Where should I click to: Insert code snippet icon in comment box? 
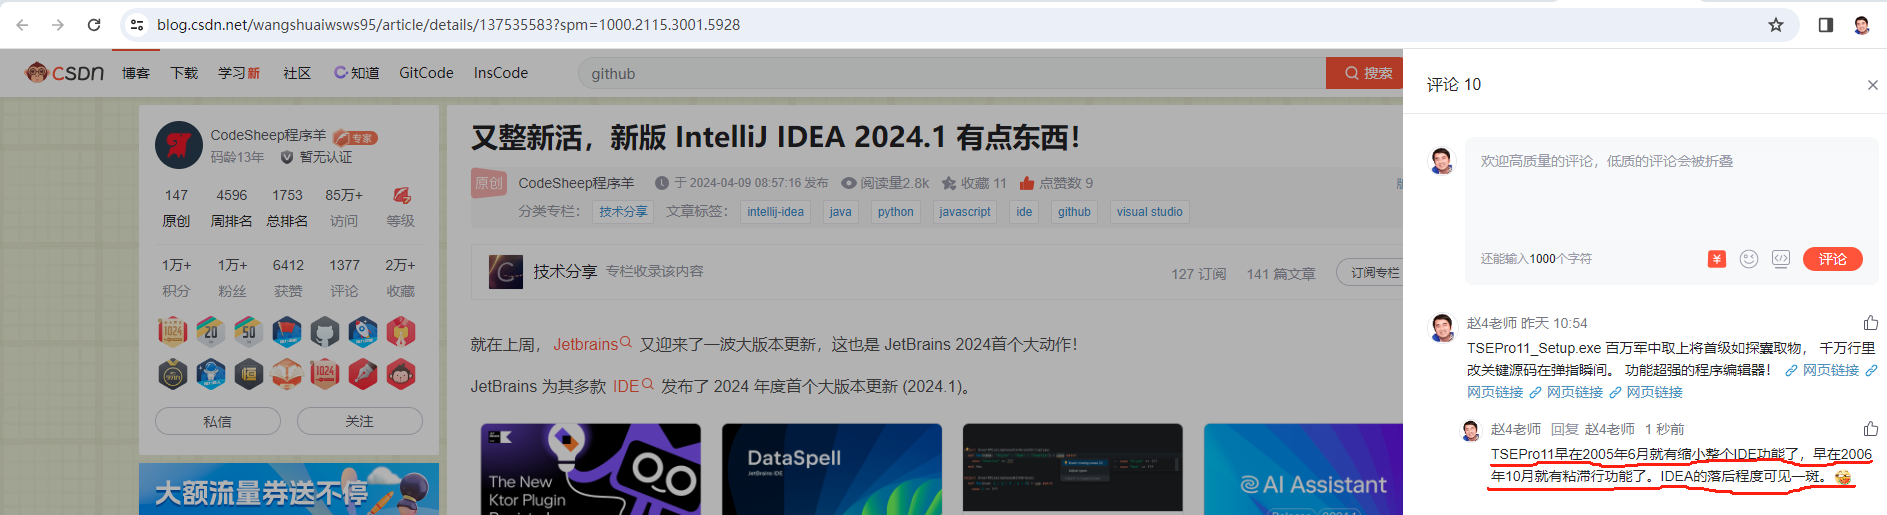pyautogui.click(x=1780, y=259)
